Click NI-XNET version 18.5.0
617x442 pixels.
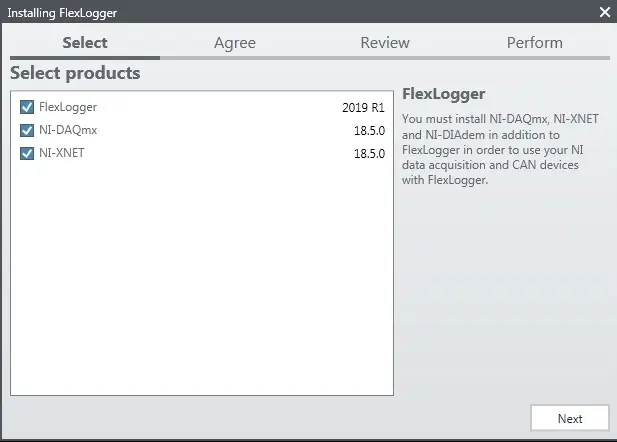[x=369, y=154]
